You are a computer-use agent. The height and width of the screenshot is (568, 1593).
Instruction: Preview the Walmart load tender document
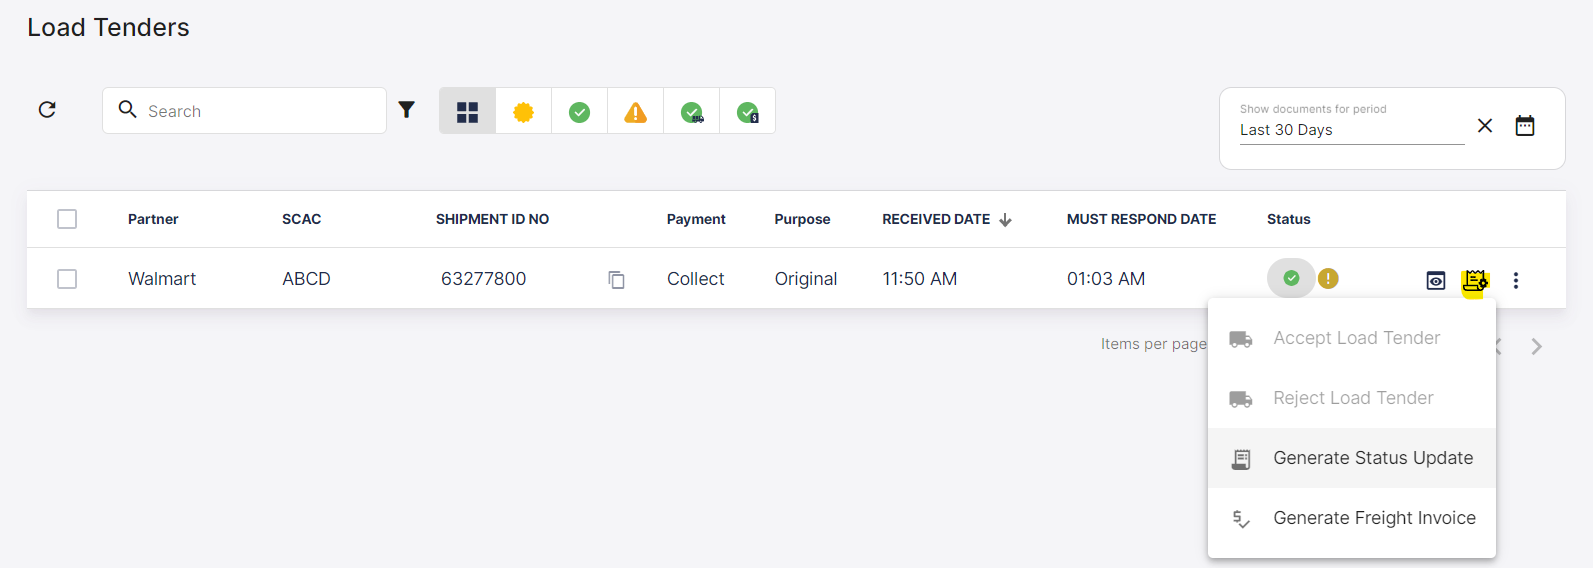(x=1436, y=280)
